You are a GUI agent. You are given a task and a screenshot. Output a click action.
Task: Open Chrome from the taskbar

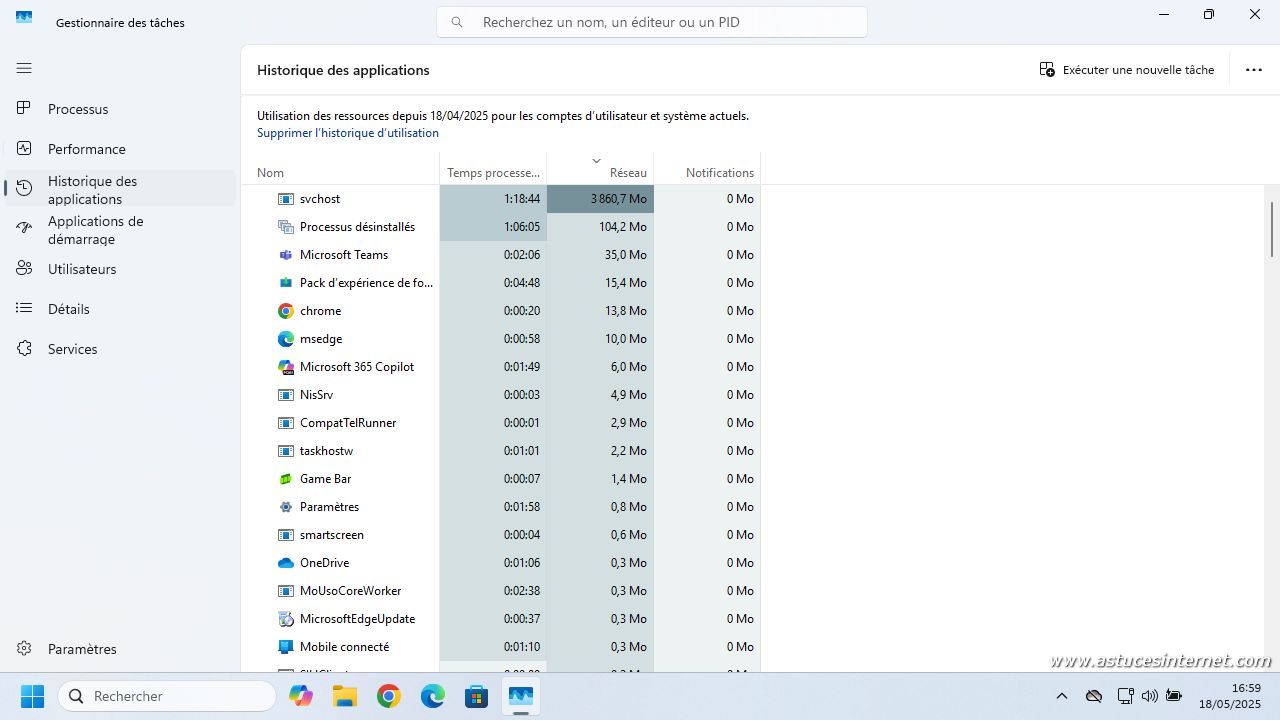point(389,696)
